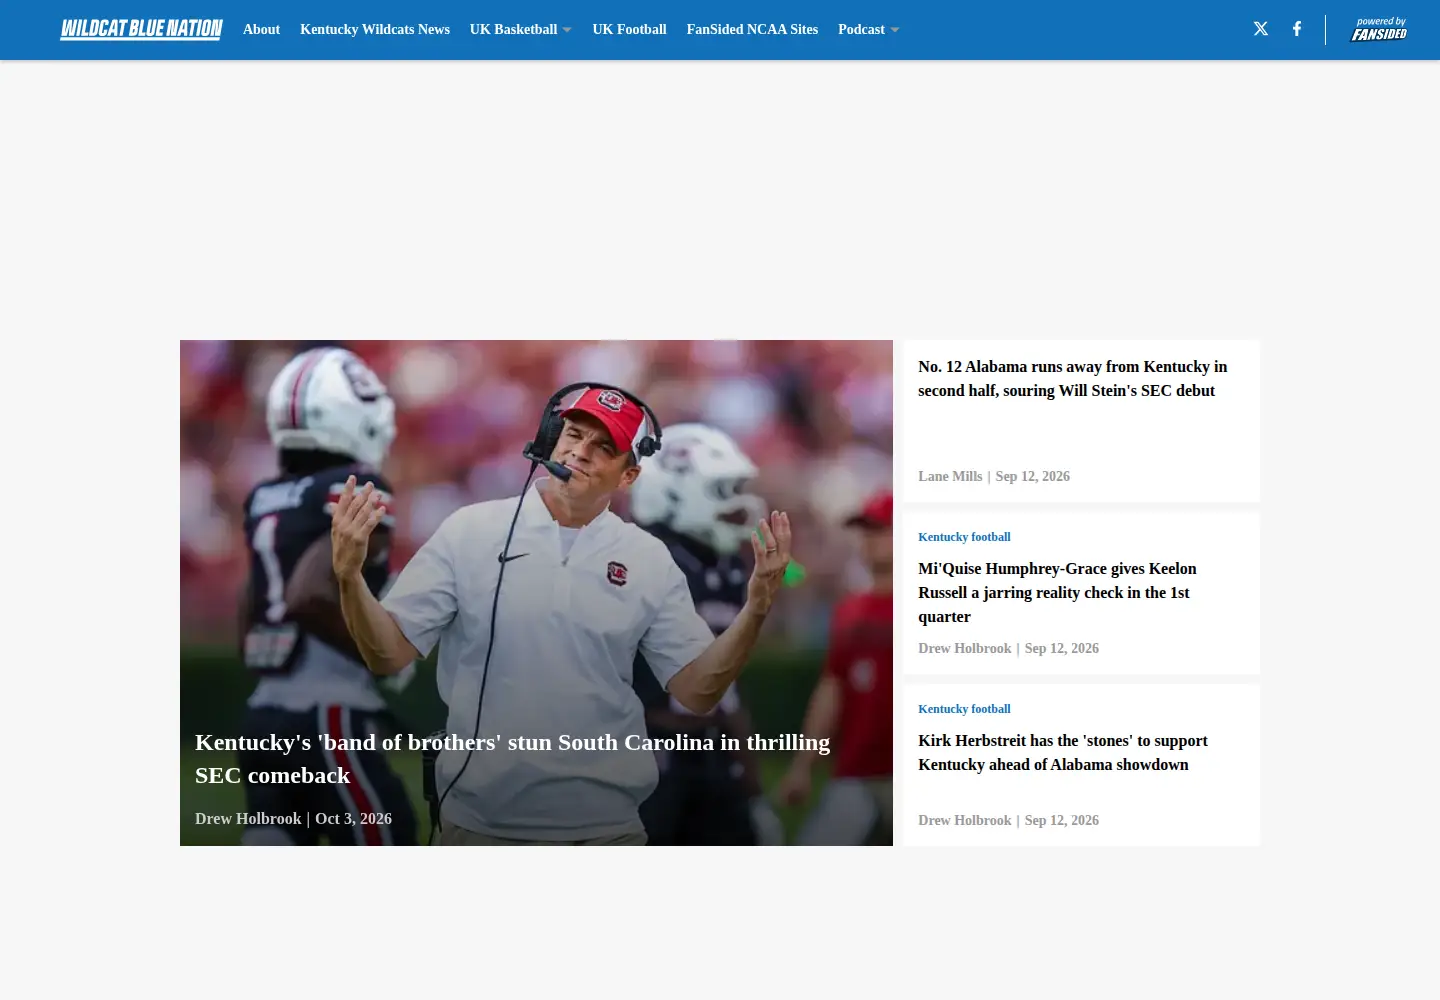
Task: Open Drew Holbrook byline on Humphrey-Grace story
Action: tap(965, 648)
